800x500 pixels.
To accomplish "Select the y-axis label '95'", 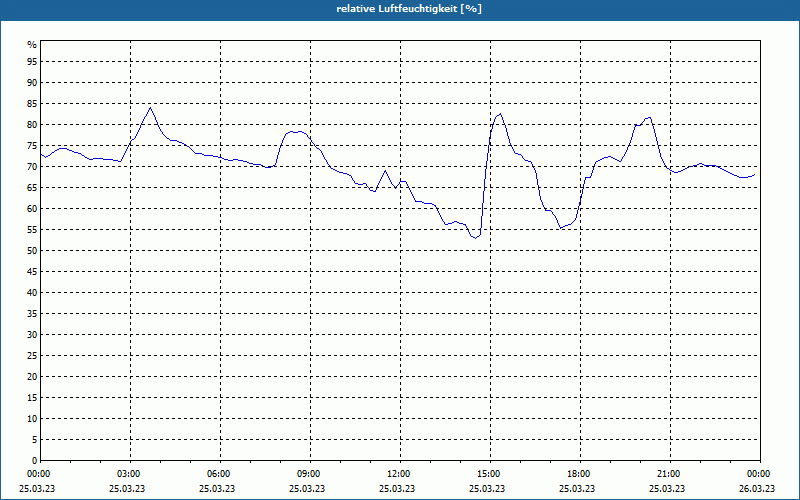I will pyautogui.click(x=32, y=62).
